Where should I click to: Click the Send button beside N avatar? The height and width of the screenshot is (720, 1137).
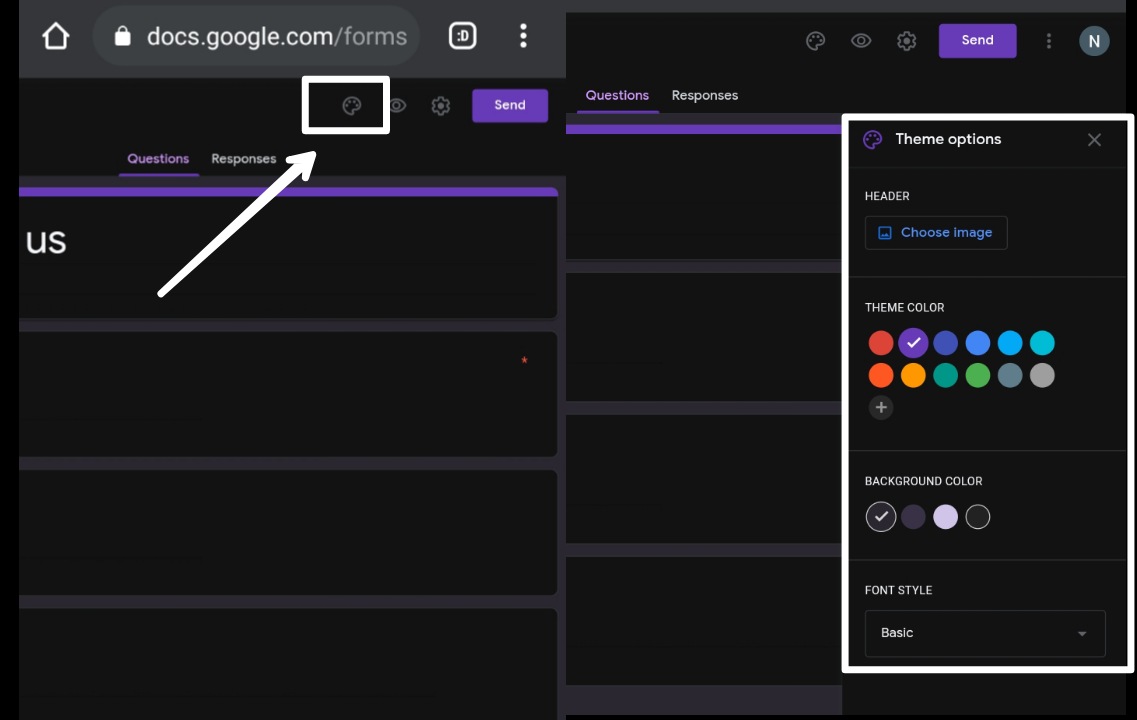coord(977,41)
